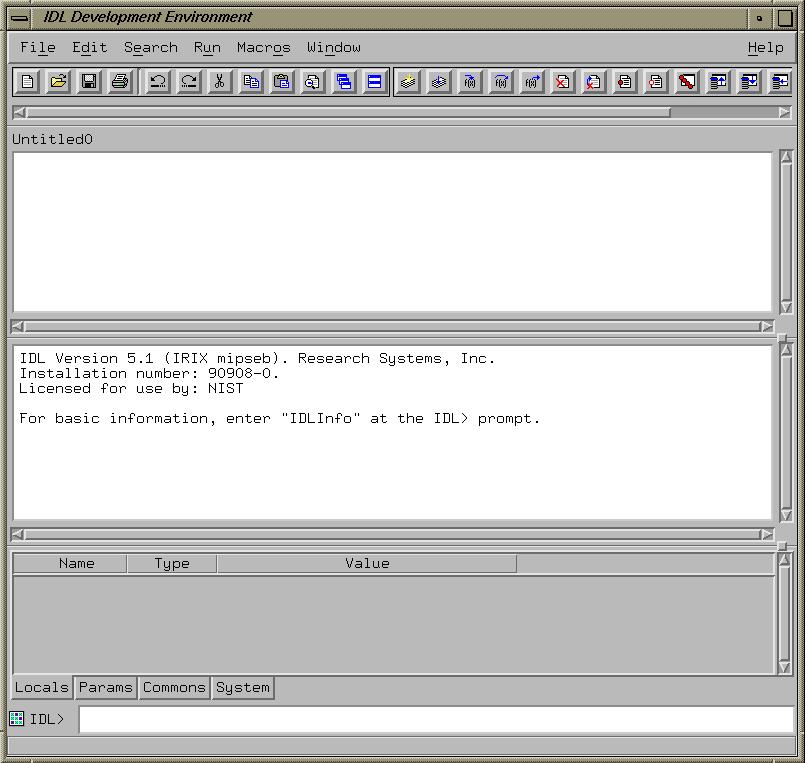
Task: Click the Redo icon
Action: [x=189, y=82]
